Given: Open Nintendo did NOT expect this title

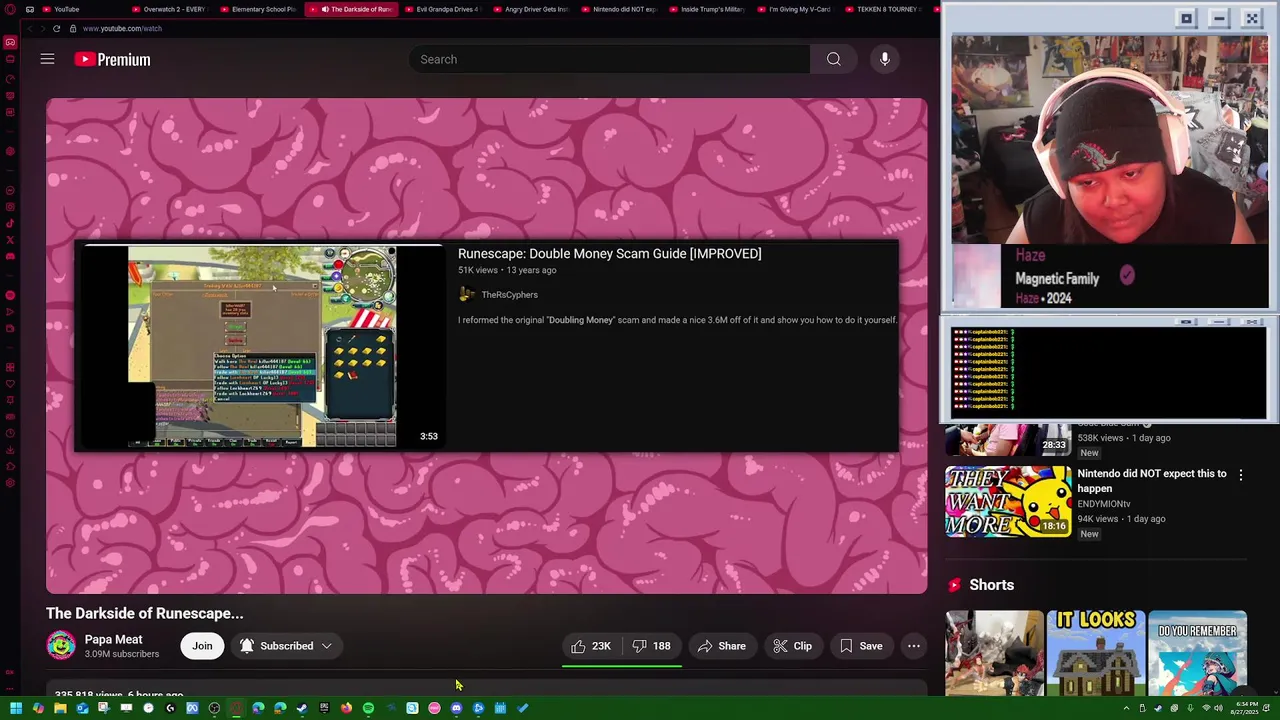Looking at the screenshot, I should tap(1152, 481).
